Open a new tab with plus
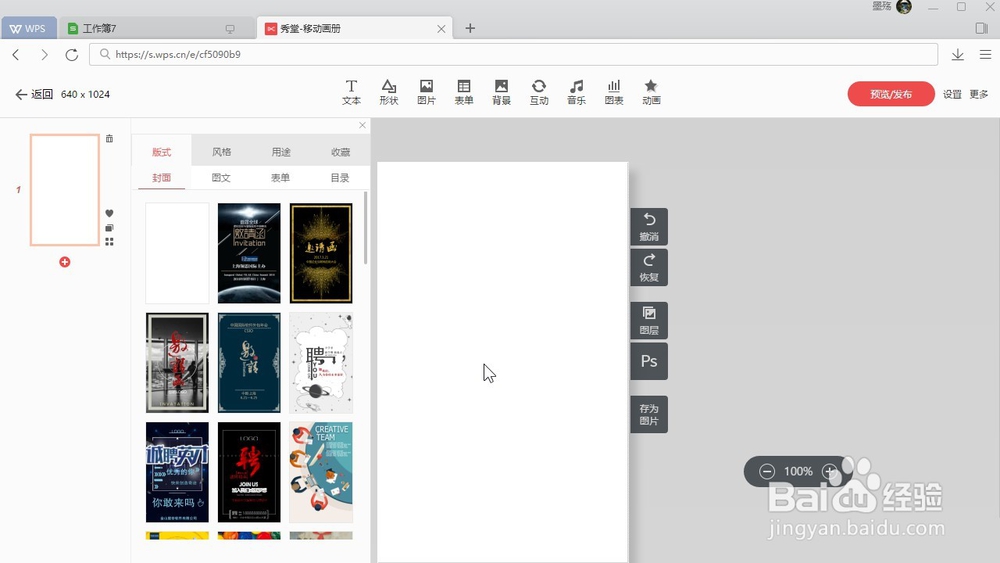The width and height of the screenshot is (1000, 563). [470, 28]
